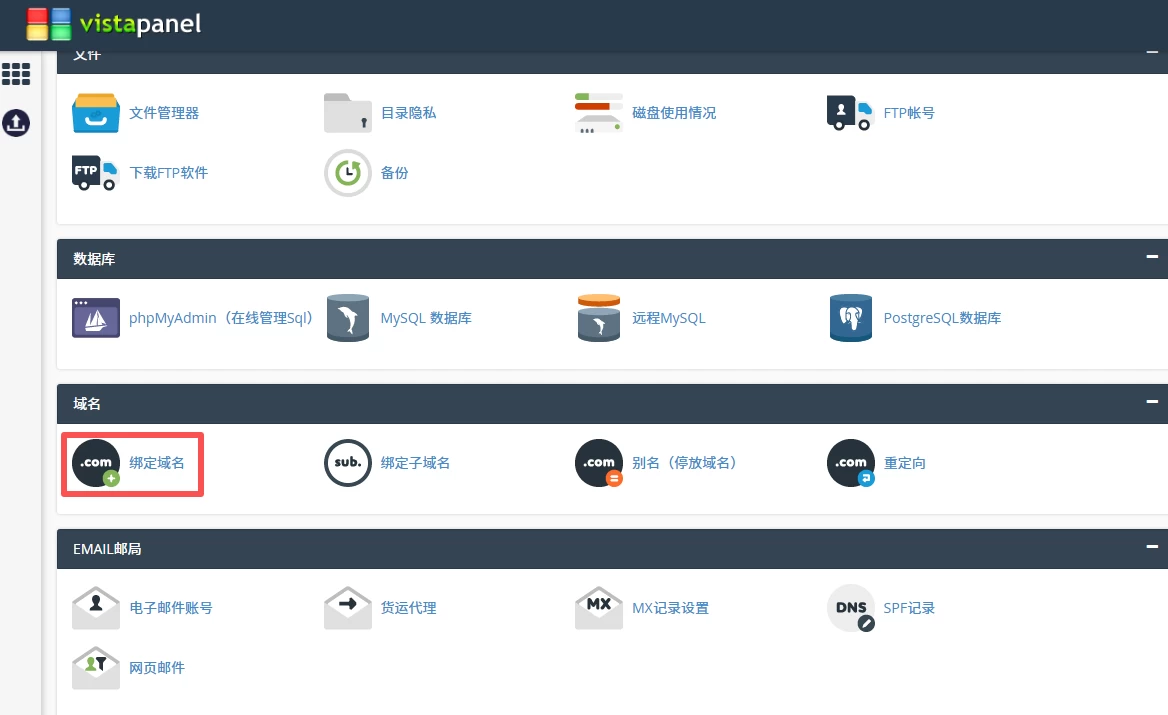Collapse the 数据库 section
Viewport: 1168px width, 715px height.
pos(1152,258)
